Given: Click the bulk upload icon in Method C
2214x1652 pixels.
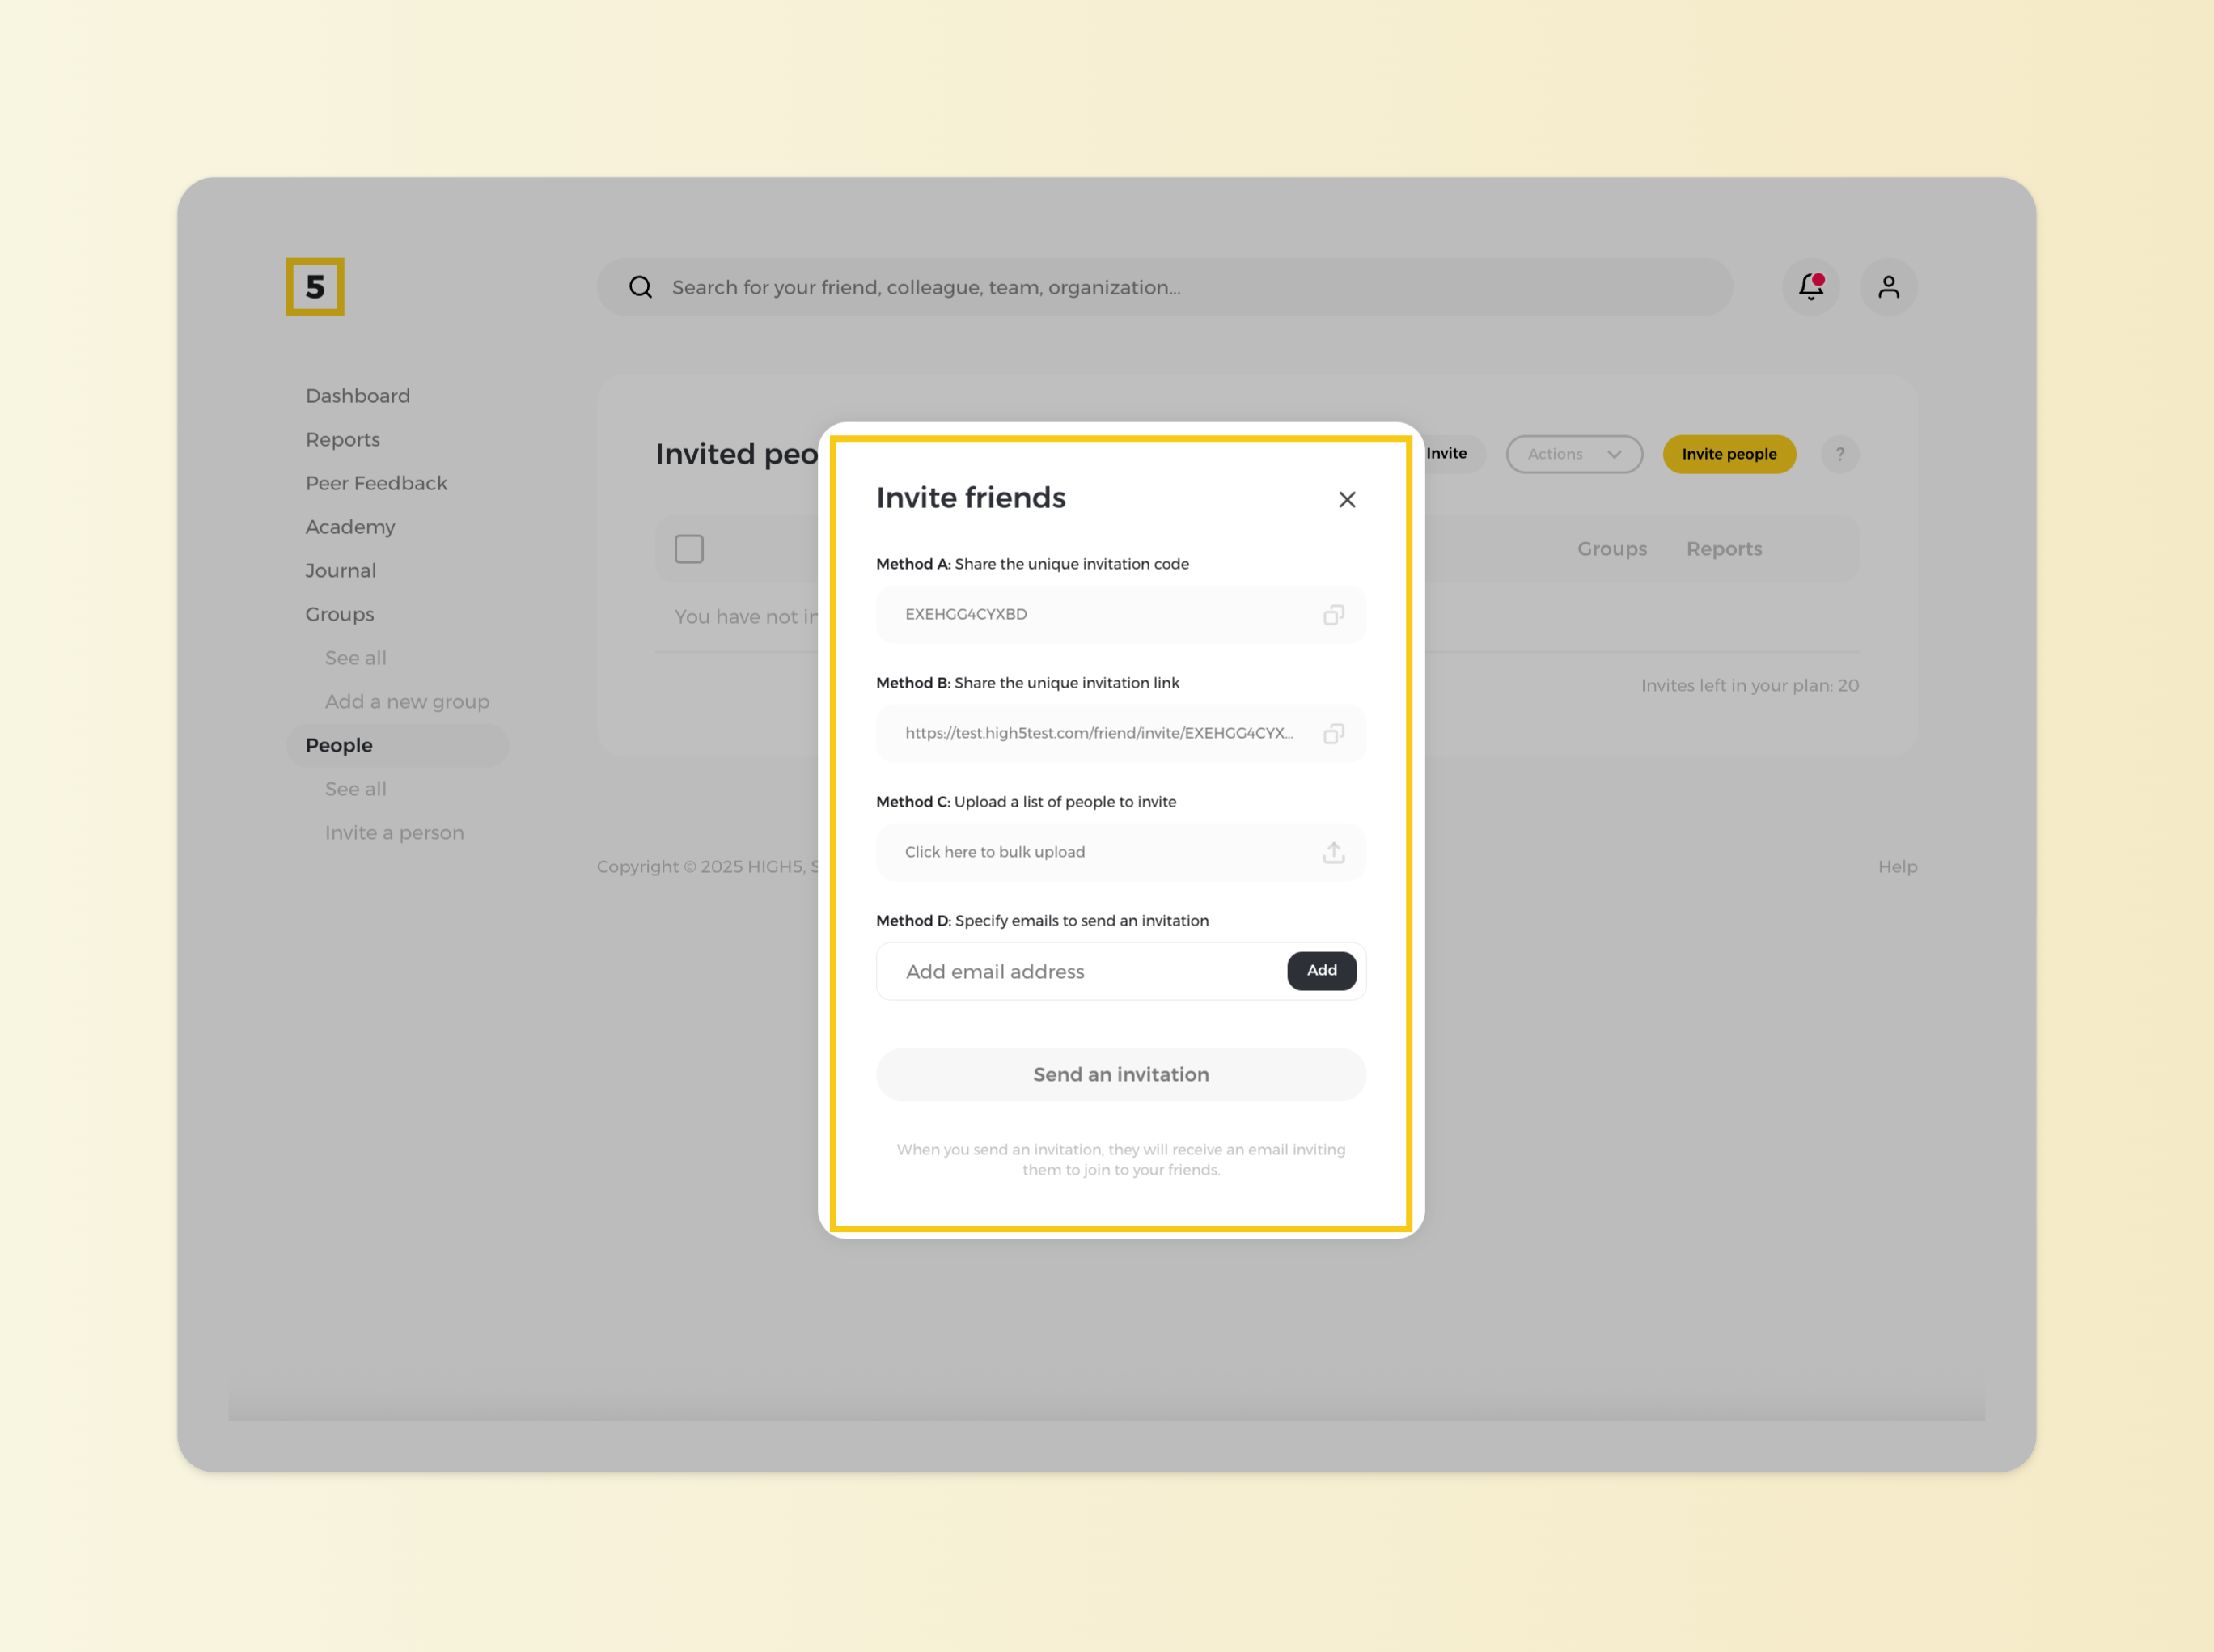Looking at the screenshot, I should [1333, 852].
